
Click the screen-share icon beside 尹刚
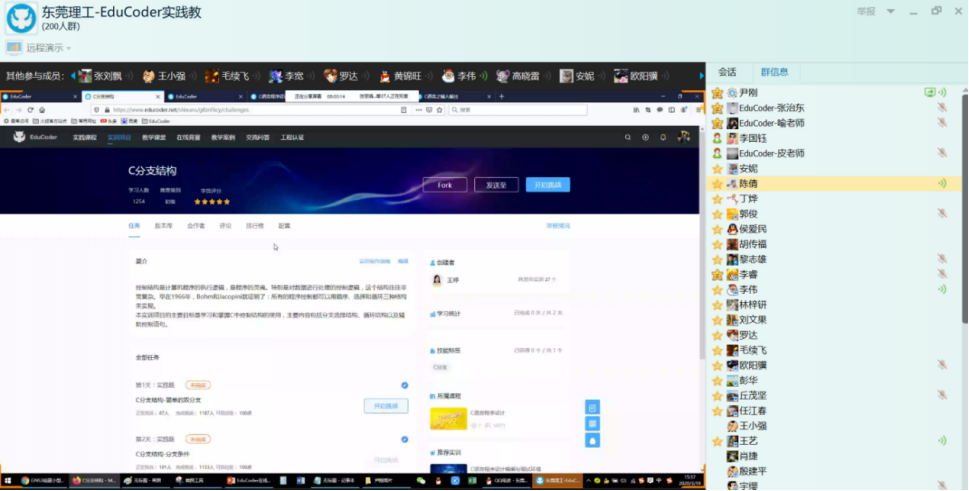click(930, 92)
